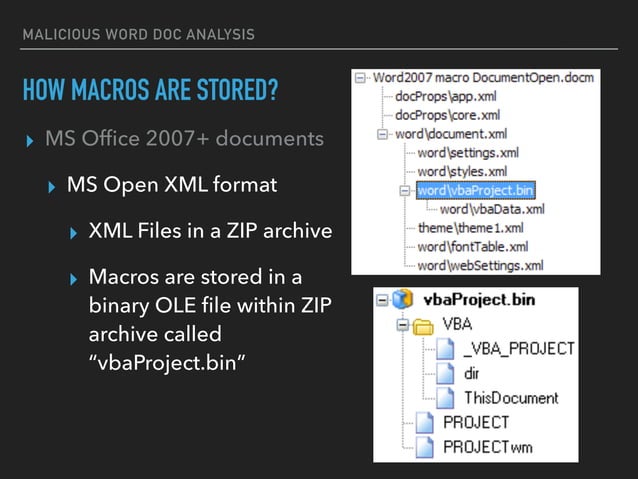Select bold vbaProject.bin label in lower tree
The width and height of the screenshot is (638, 479).
(479, 300)
